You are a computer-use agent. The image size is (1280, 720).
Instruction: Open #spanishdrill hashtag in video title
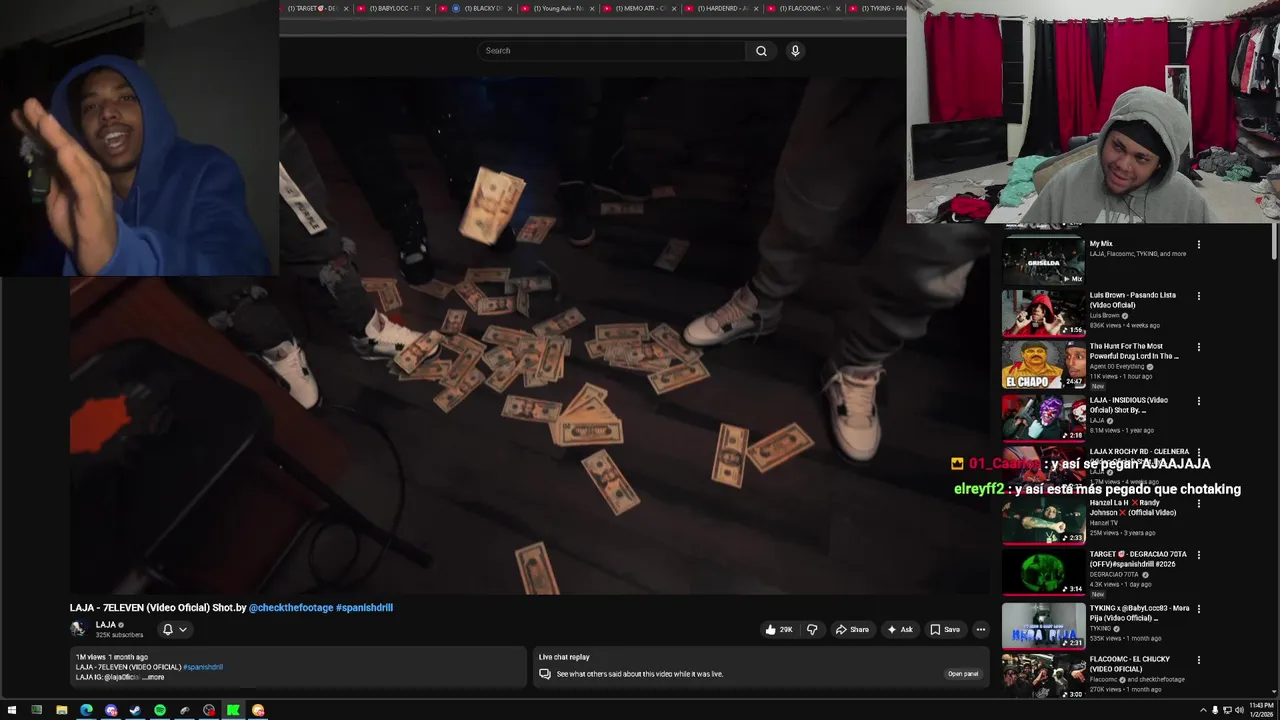click(x=364, y=607)
